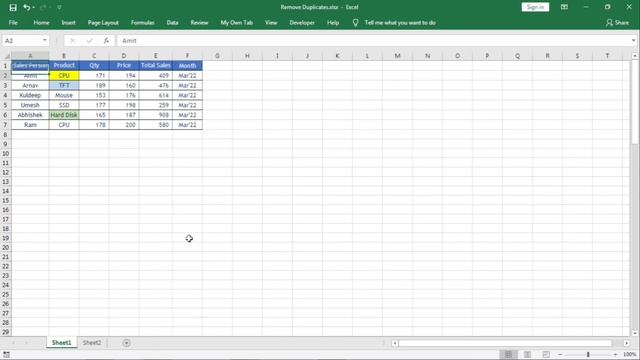Switch to Sheet2 tab
This screenshot has height=360, width=640.
tap(92, 342)
